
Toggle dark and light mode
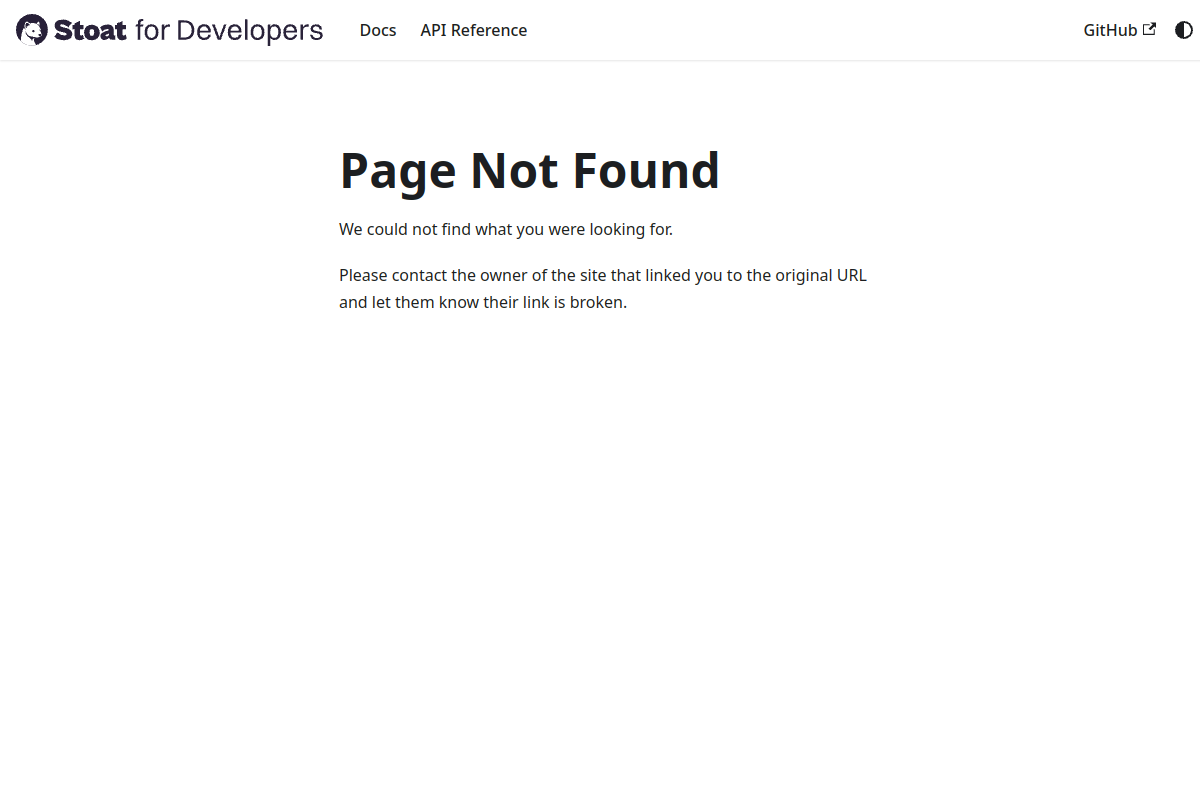pos(1184,30)
